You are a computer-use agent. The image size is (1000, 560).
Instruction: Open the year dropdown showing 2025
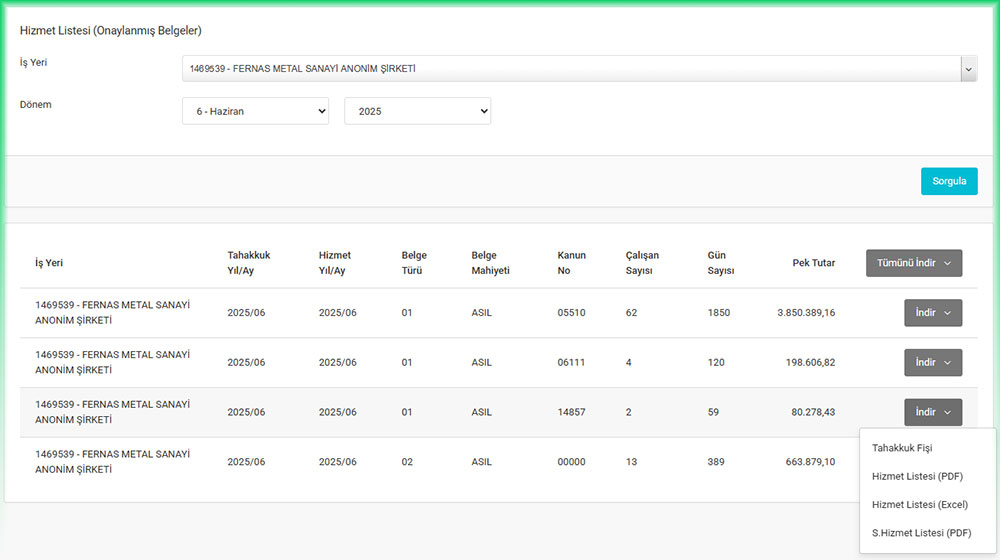(417, 111)
